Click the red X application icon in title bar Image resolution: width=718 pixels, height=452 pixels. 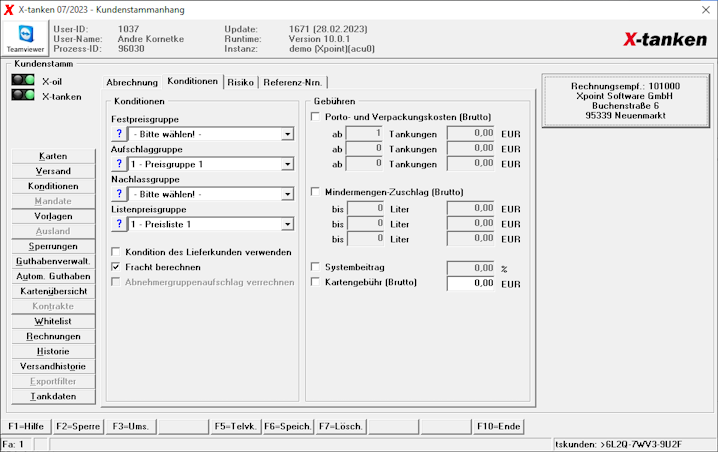9,10
